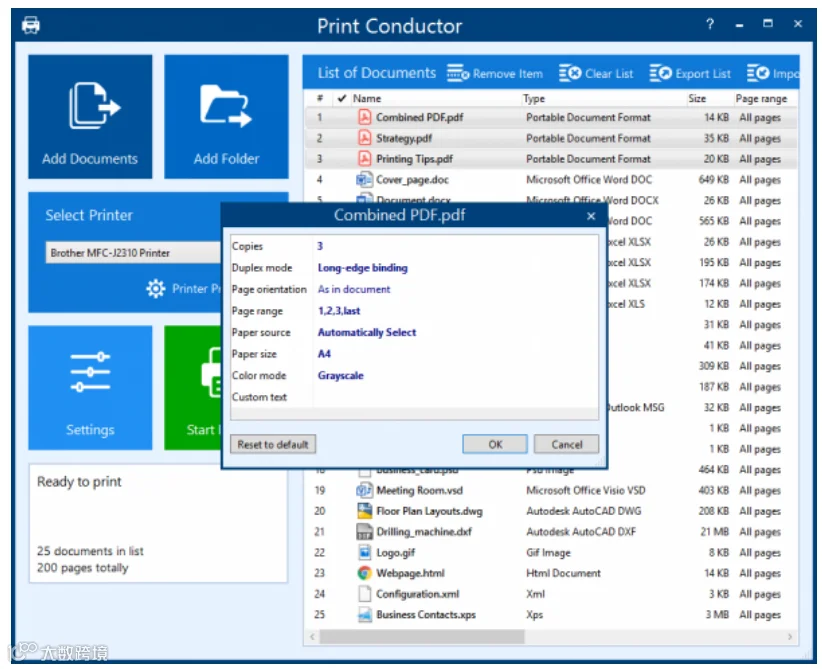Click the DXF icon of Drilling_machine.dxf
Image resolution: width=822 pixels, height=669 pixels.
click(364, 532)
